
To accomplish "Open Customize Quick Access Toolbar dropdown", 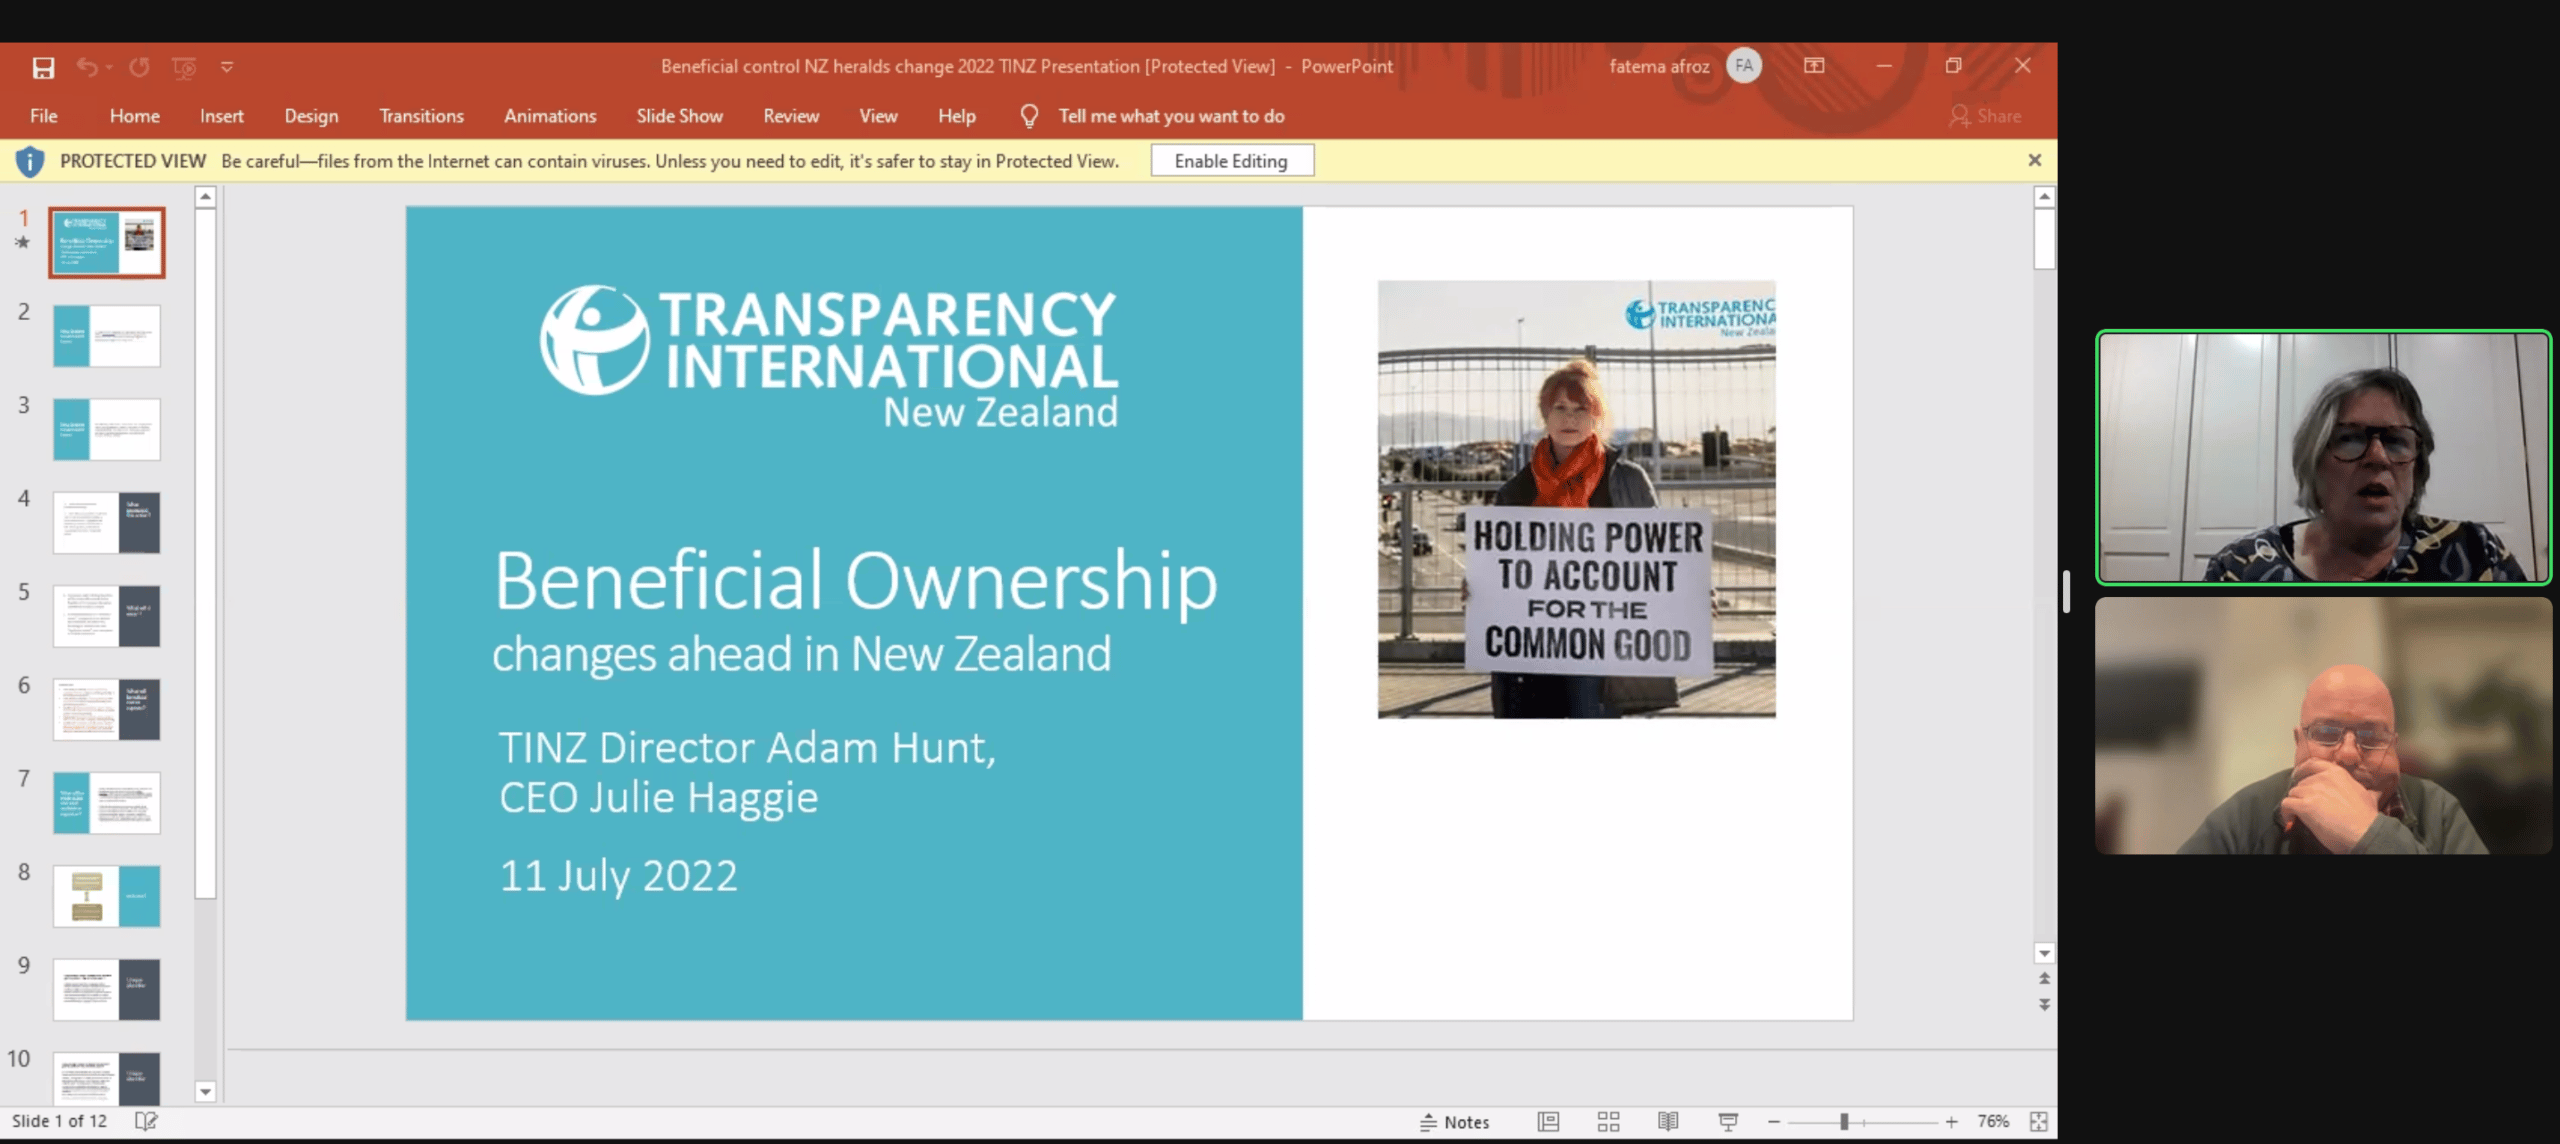I will pos(227,67).
